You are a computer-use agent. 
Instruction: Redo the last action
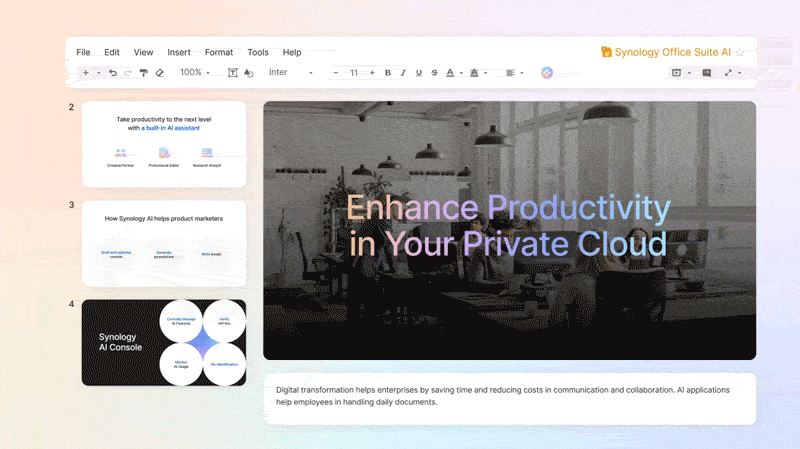point(128,73)
